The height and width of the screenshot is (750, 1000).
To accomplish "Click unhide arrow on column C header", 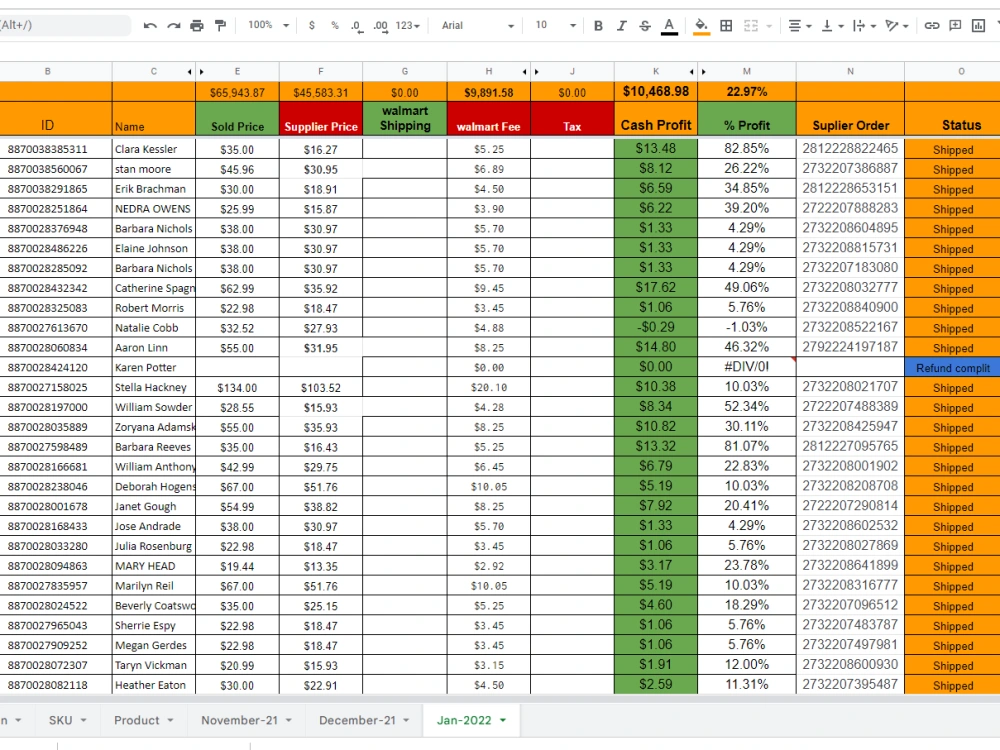I will (189, 72).
